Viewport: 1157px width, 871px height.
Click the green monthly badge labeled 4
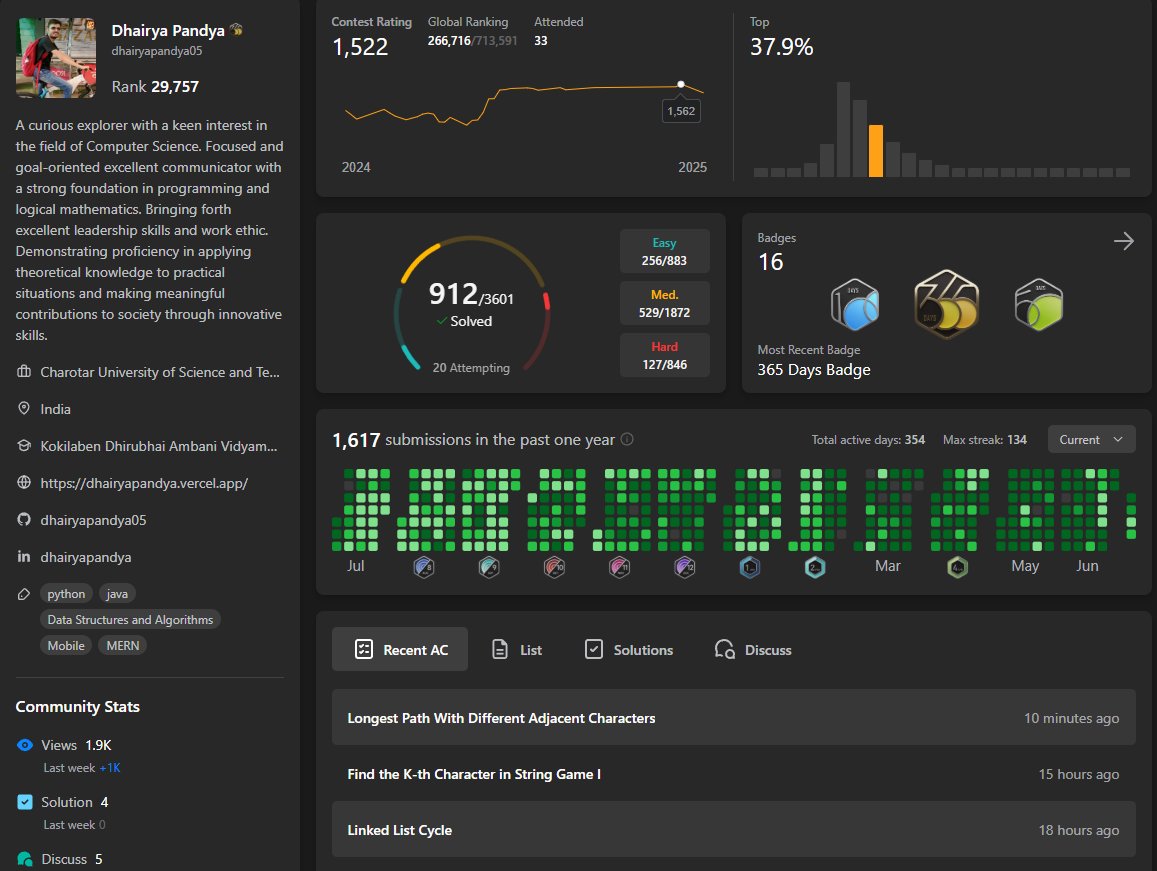[x=957, y=567]
